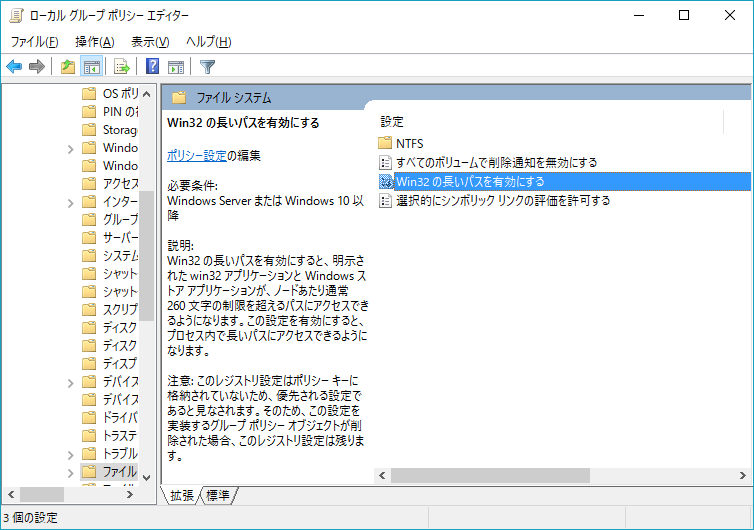Click the Filter funnel toolbar icon
Viewport: 754px width, 530px height.
click(x=207, y=67)
